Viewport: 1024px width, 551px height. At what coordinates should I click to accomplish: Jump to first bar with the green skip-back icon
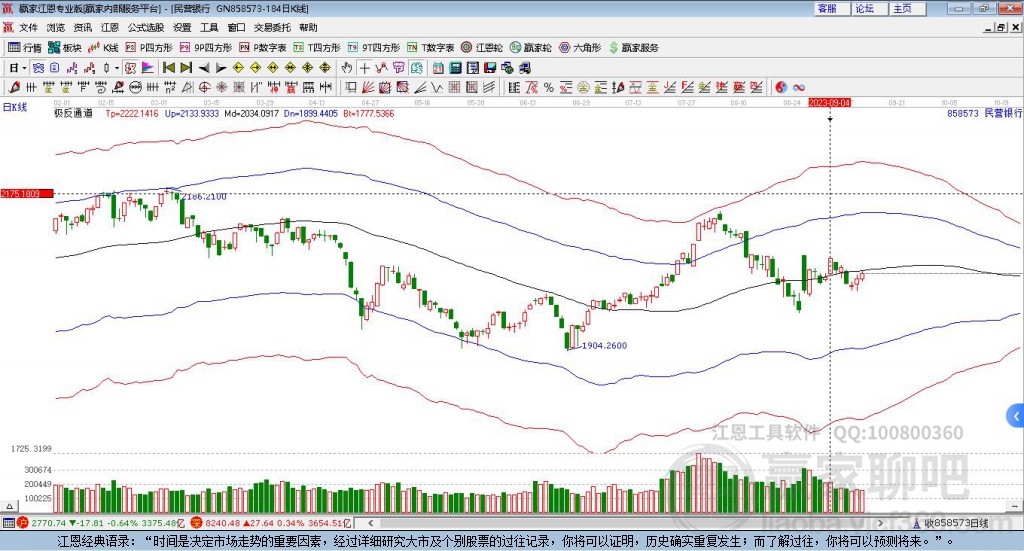tap(168, 68)
